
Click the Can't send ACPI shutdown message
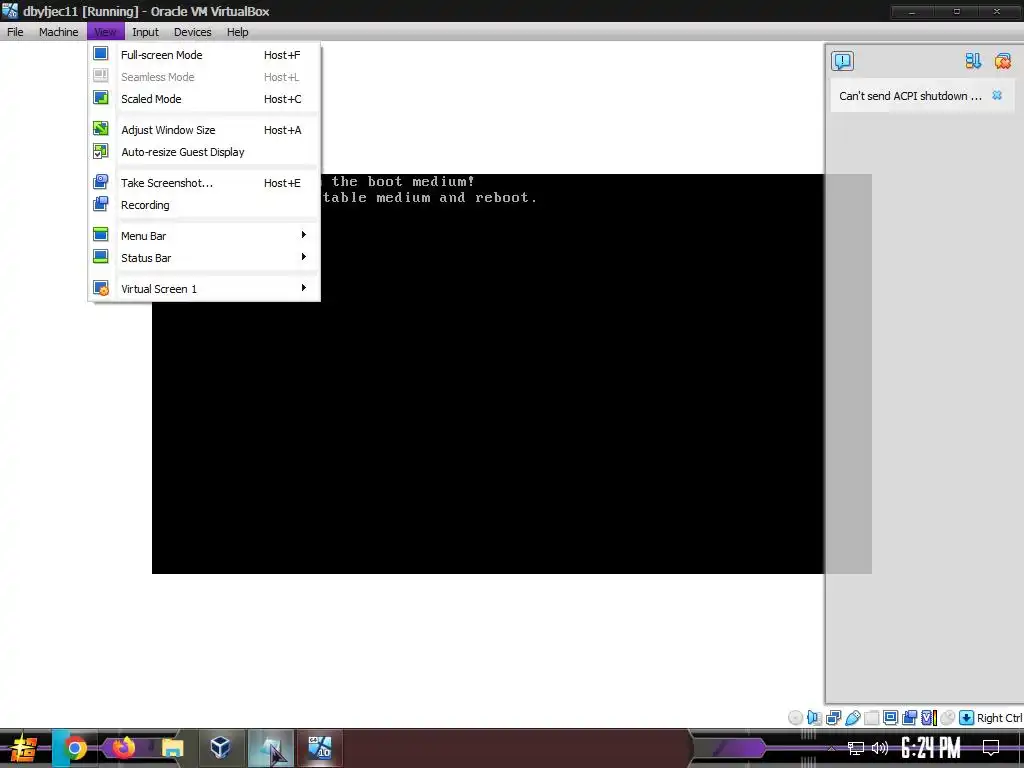(x=910, y=96)
